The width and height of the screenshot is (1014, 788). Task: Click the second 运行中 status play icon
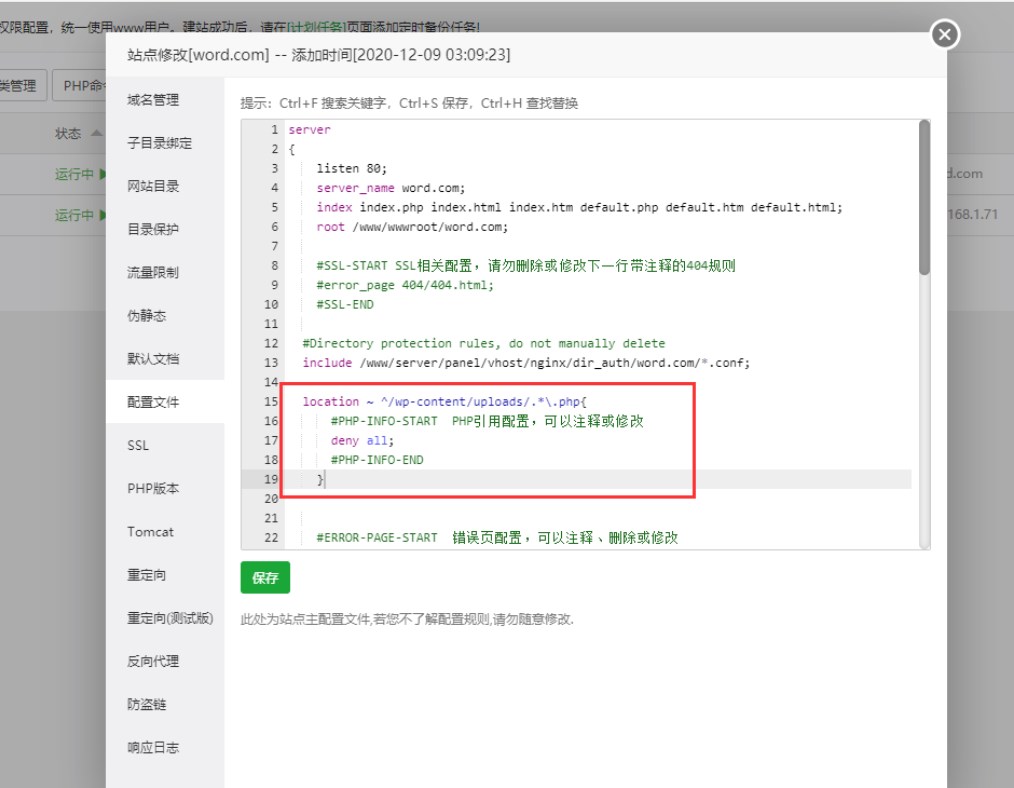pyautogui.click(x=102, y=215)
